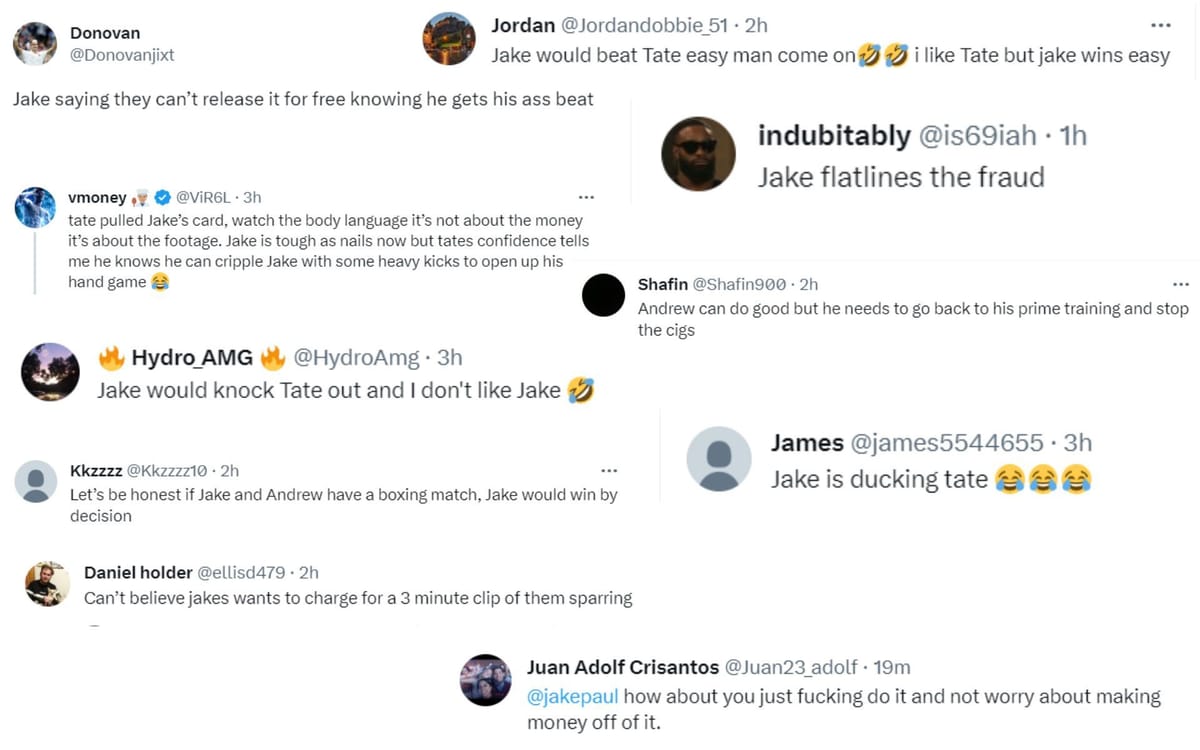Screen dimensions: 1200x750
Task: Click Kkzzzz's default profile avatar
Action: coord(36,481)
